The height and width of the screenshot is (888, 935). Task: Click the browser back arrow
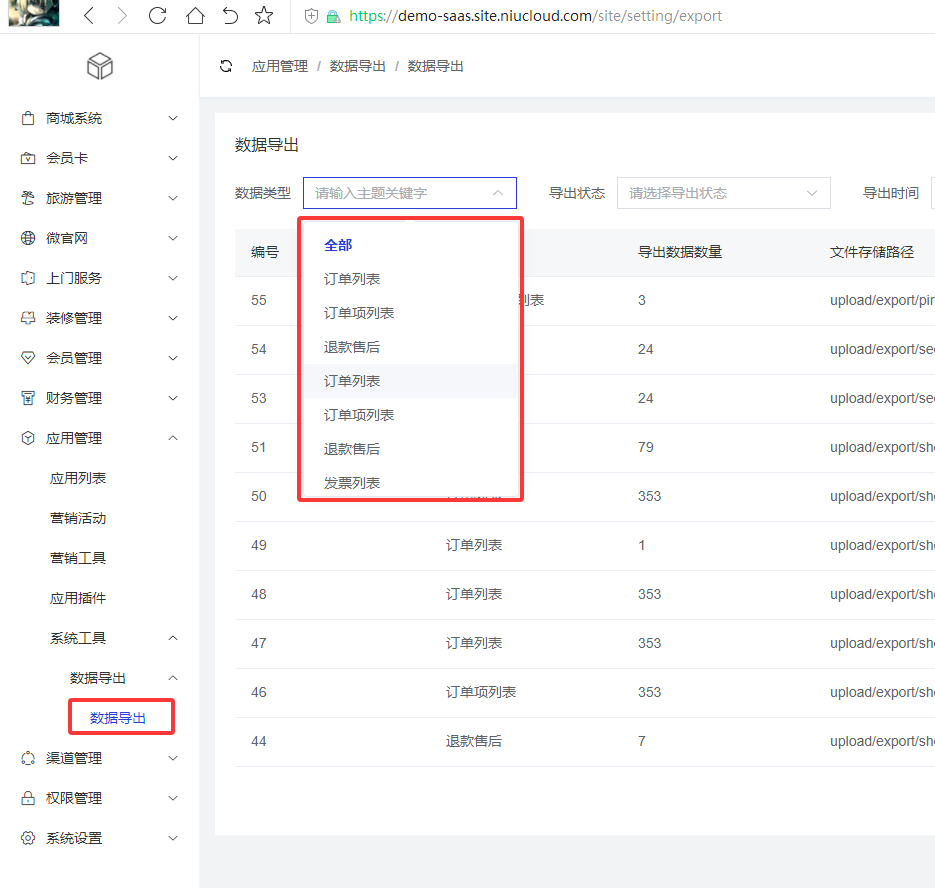(x=89, y=16)
